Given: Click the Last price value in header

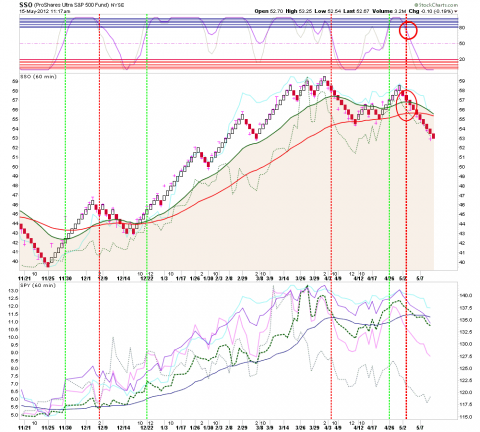Looking at the screenshot, I should pyautogui.click(x=363, y=11).
